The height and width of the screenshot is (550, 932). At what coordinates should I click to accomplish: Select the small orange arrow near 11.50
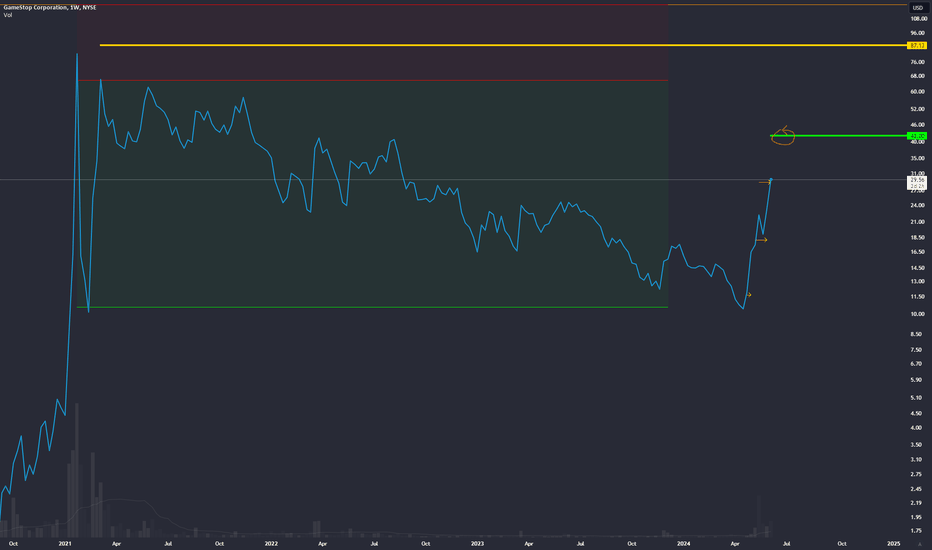click(749, 294)
